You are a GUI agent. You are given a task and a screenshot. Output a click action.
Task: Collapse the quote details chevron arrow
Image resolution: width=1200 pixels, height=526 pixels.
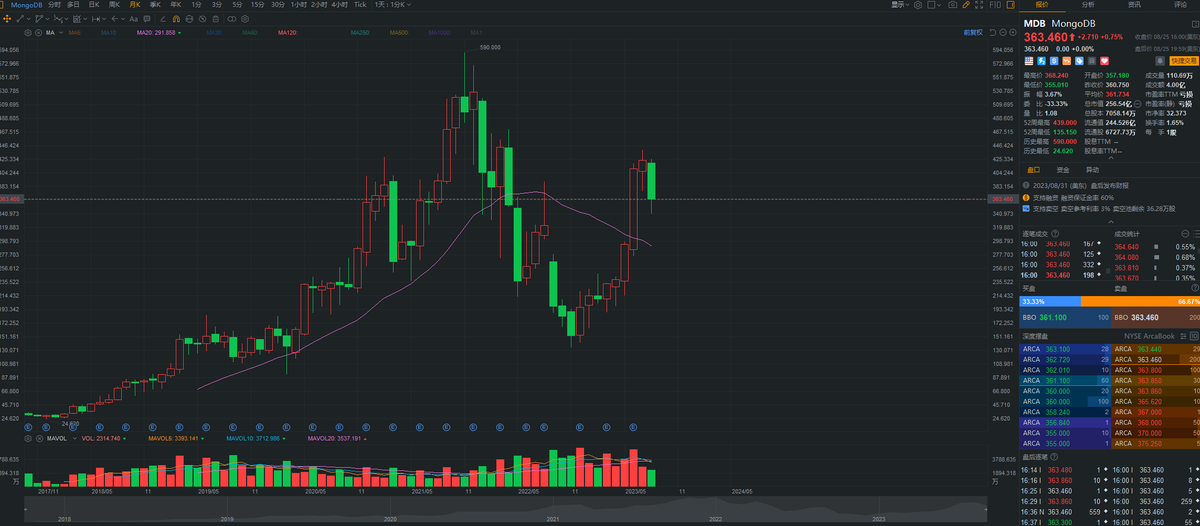point(1111,157)
